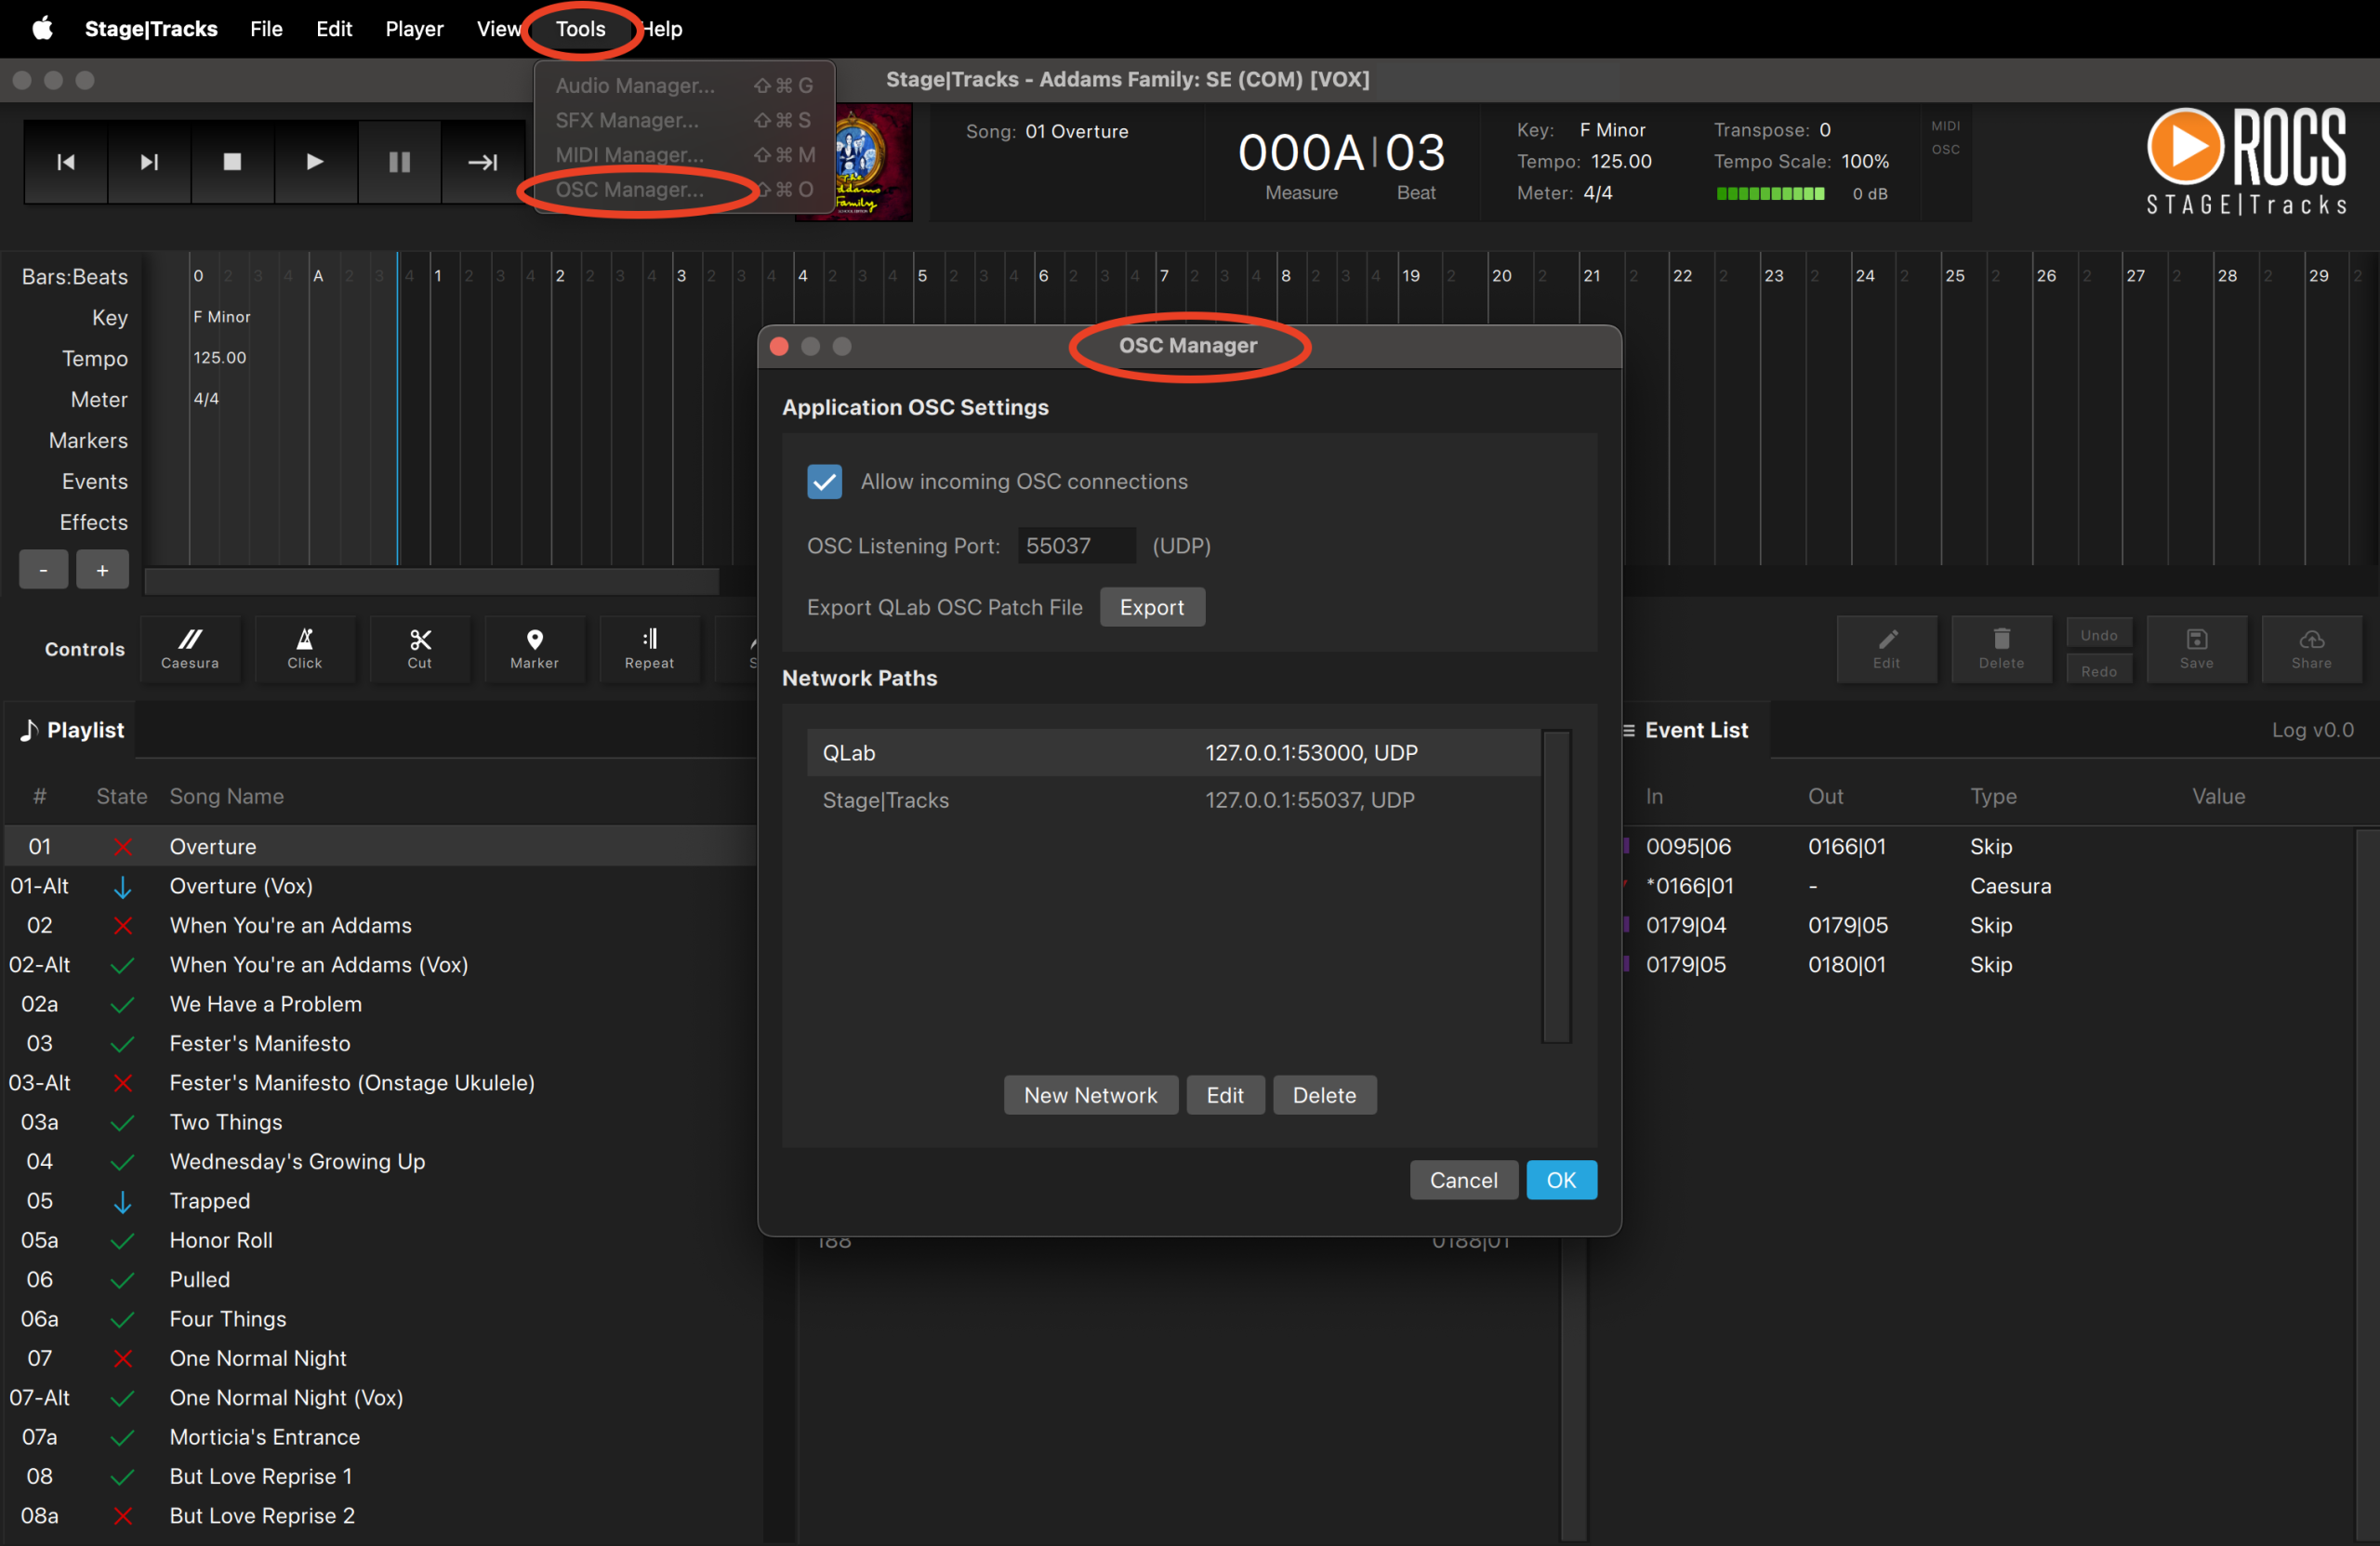Screen dimensions: 2380x1546
Task: Select the QLab network path row
Action: point(1173,753)
